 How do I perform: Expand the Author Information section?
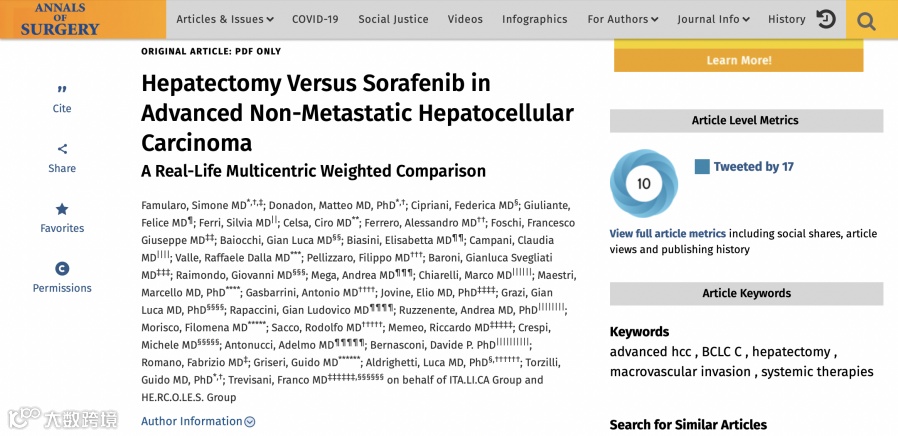pyautogui.click(x=198, y=422)
